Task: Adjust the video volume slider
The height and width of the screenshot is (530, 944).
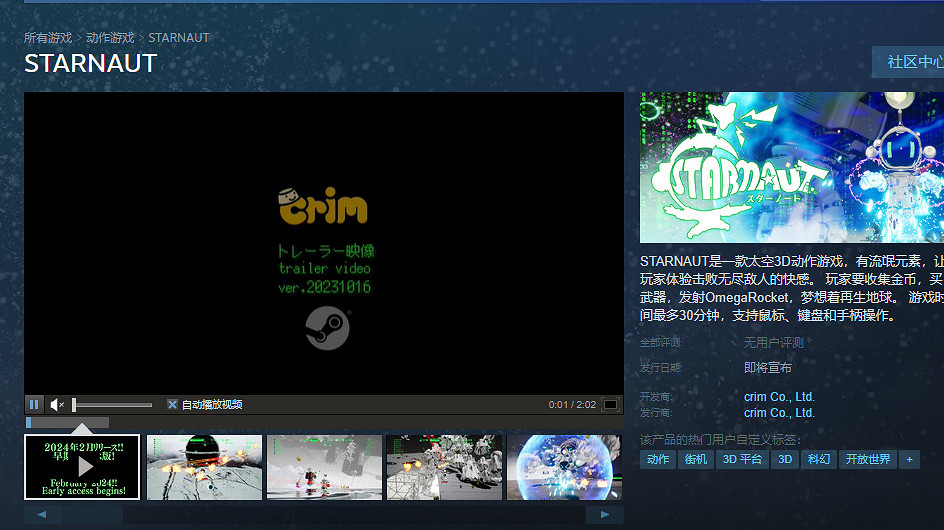Action: [x=112, y=405]
